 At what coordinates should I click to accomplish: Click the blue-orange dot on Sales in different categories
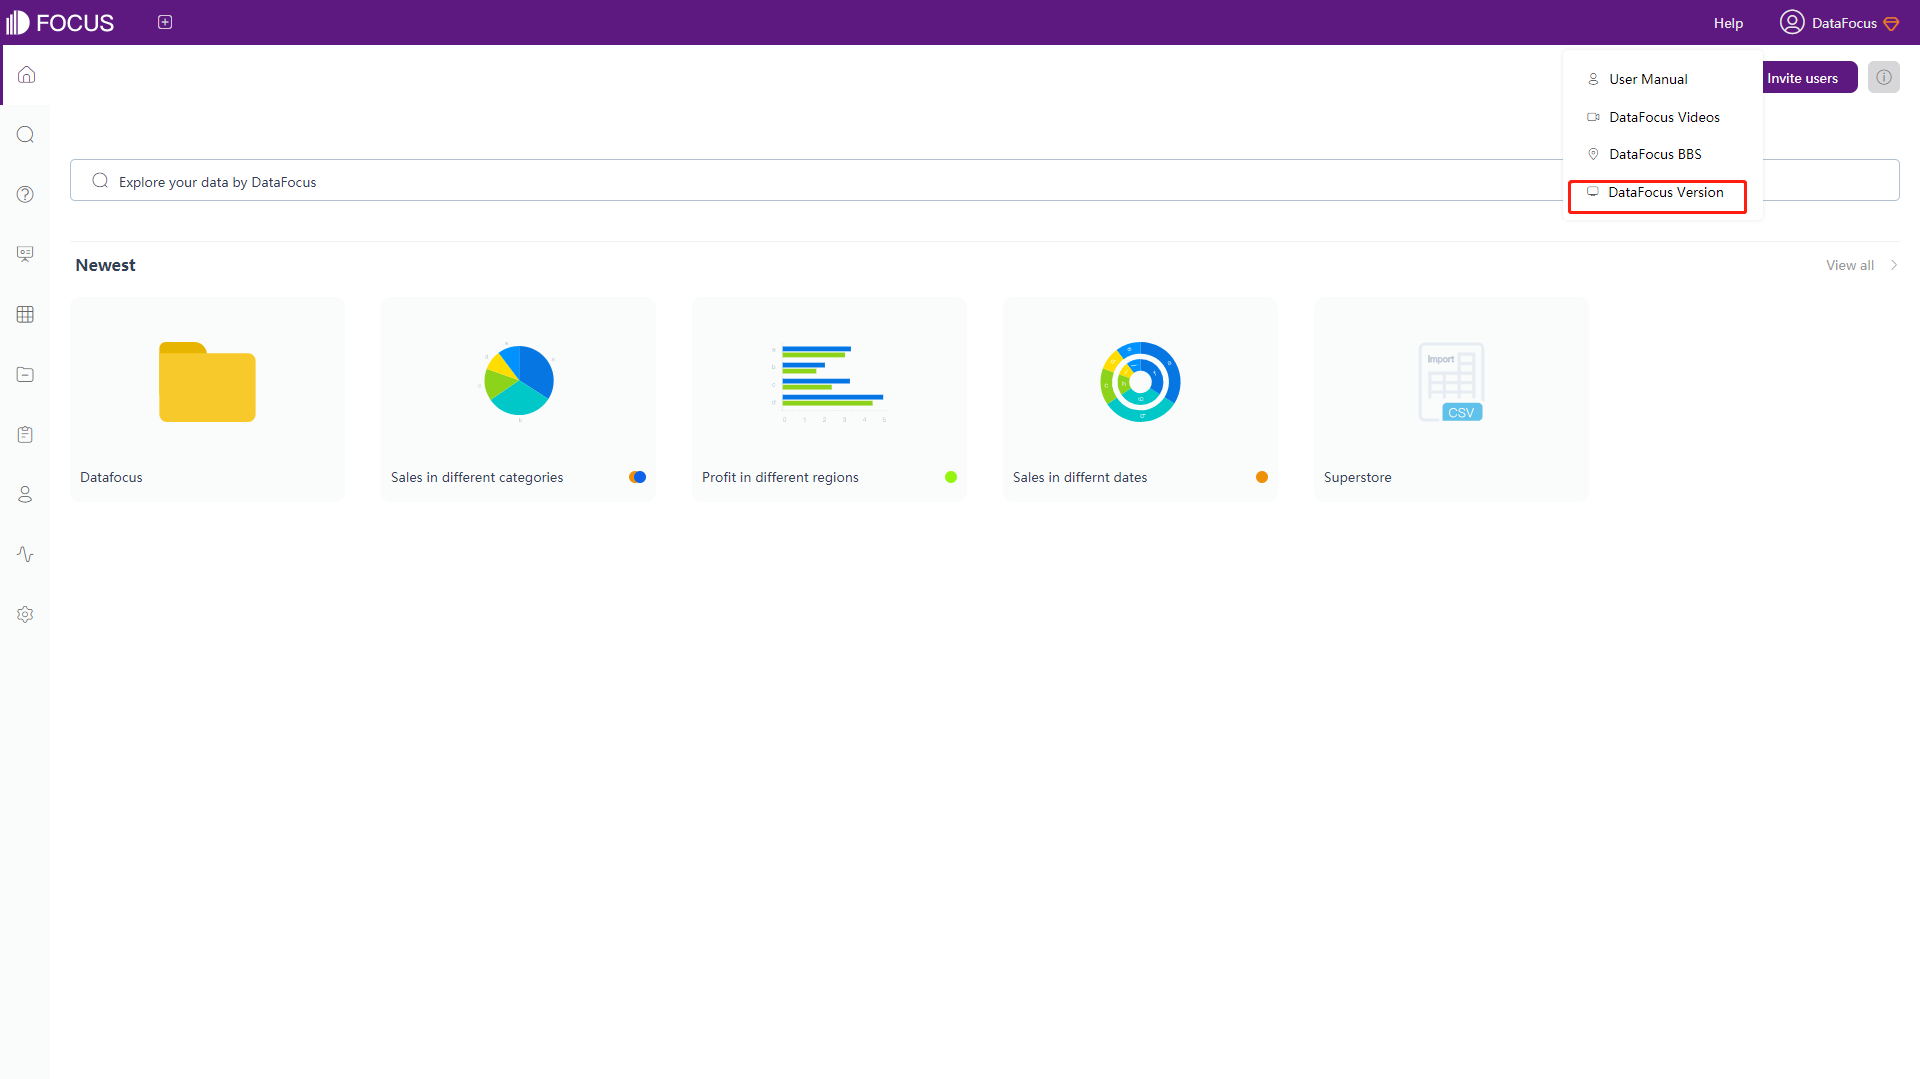pyautogui.click(x=638, y=477)
